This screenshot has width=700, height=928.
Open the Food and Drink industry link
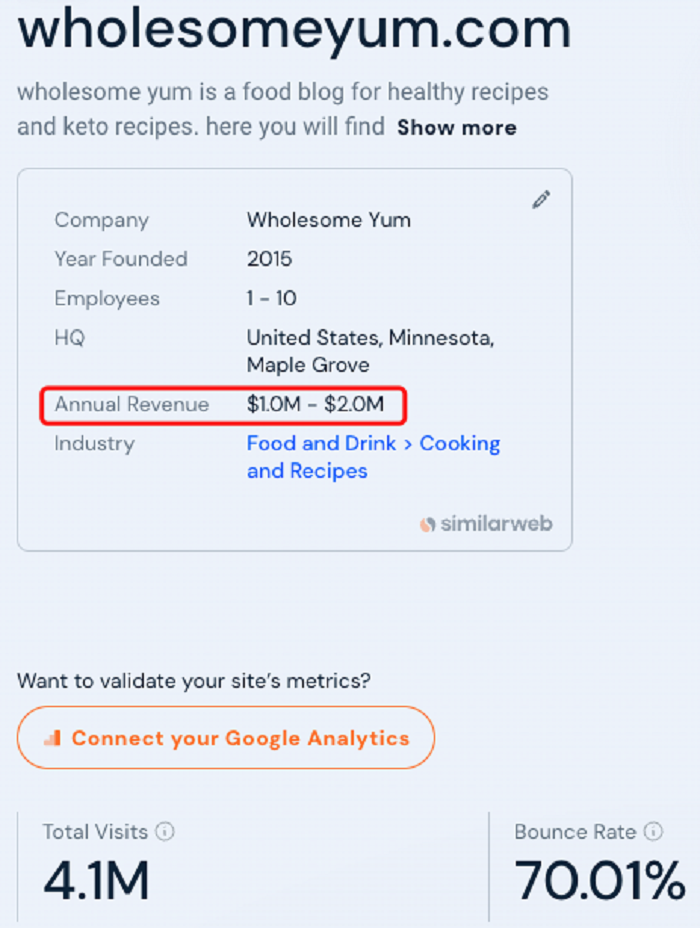point(321,443)
